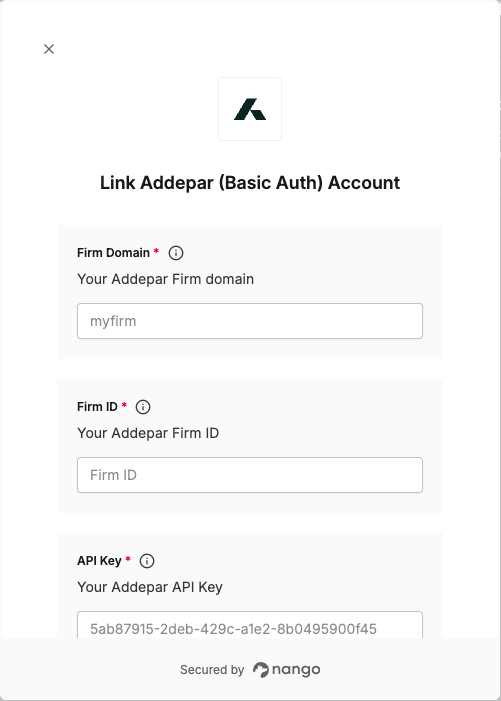This screenshot has height=701, width=501.
Task: Focus the myfirm Firm Domain field
Action: (250, 321)
